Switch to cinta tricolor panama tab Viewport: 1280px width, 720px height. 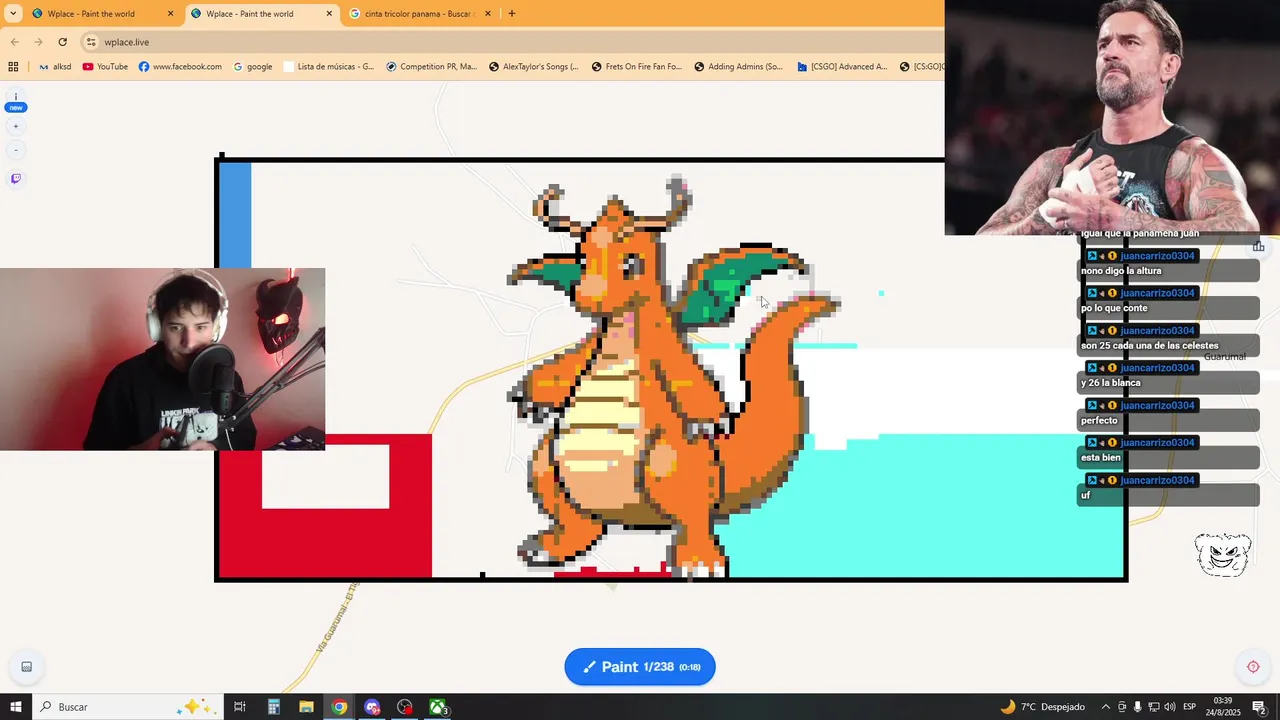point(420,14)
